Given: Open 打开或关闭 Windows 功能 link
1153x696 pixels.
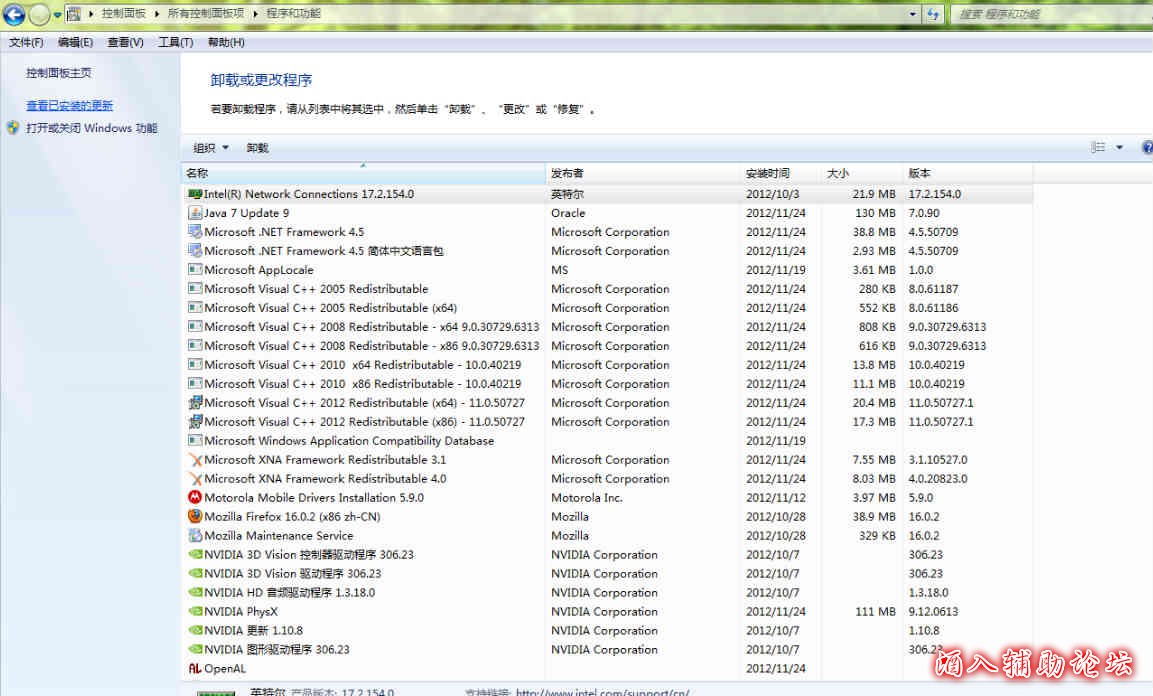Looking at the screenshot, I should tap(91, 128).
